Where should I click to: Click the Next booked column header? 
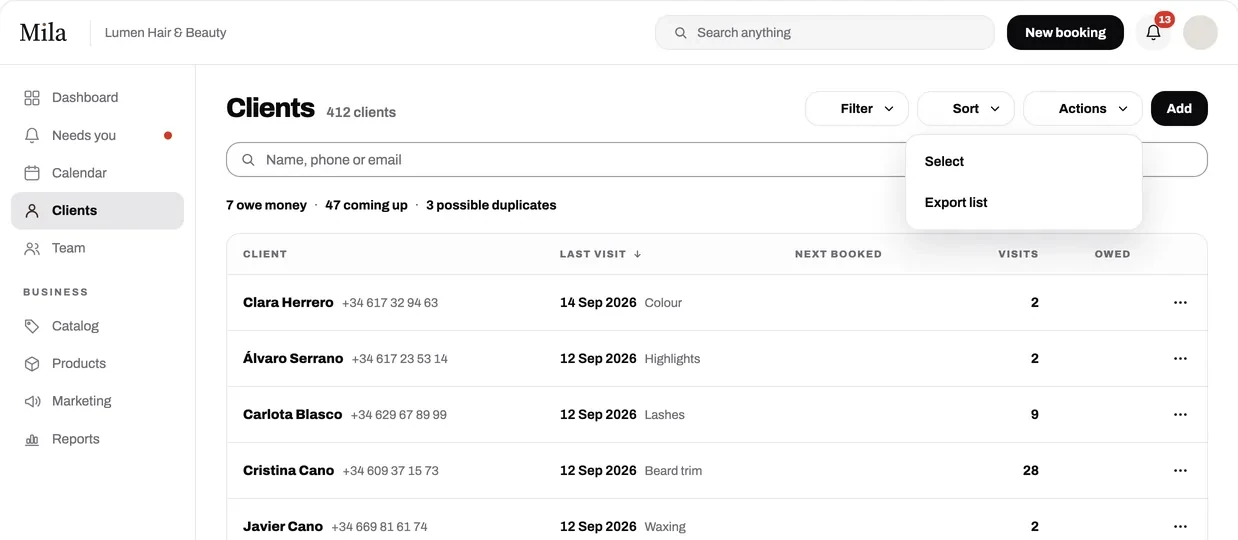(838, 254)
